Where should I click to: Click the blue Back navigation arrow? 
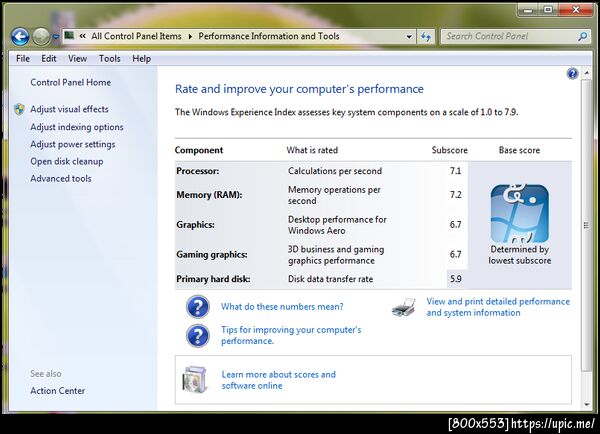pyautogui.click(x=20, y=37)
